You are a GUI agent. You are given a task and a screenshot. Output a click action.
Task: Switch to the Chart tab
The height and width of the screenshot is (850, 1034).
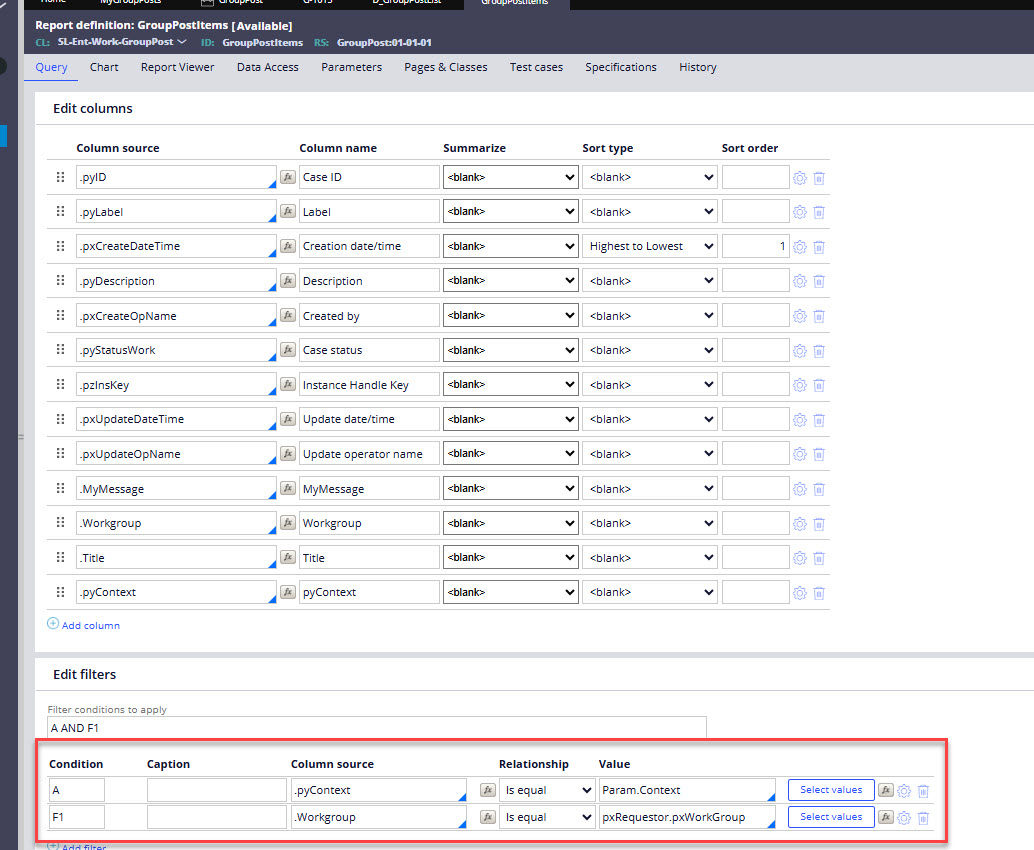tap(104, 67)
